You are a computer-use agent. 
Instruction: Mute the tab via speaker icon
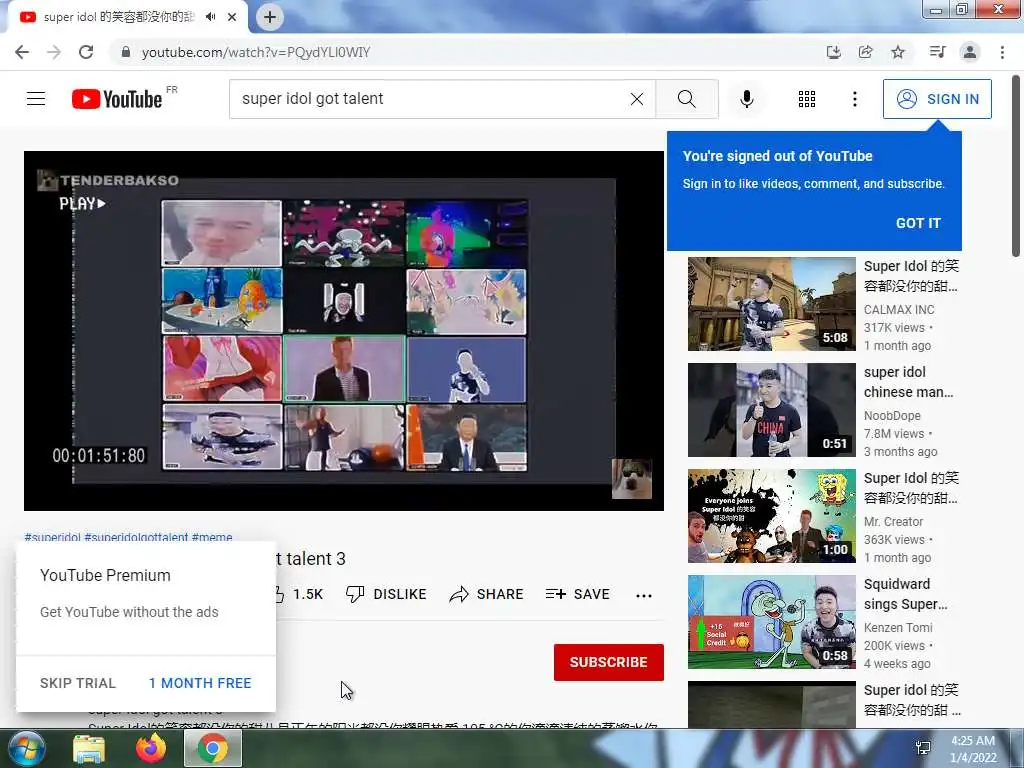coord(210,17)
